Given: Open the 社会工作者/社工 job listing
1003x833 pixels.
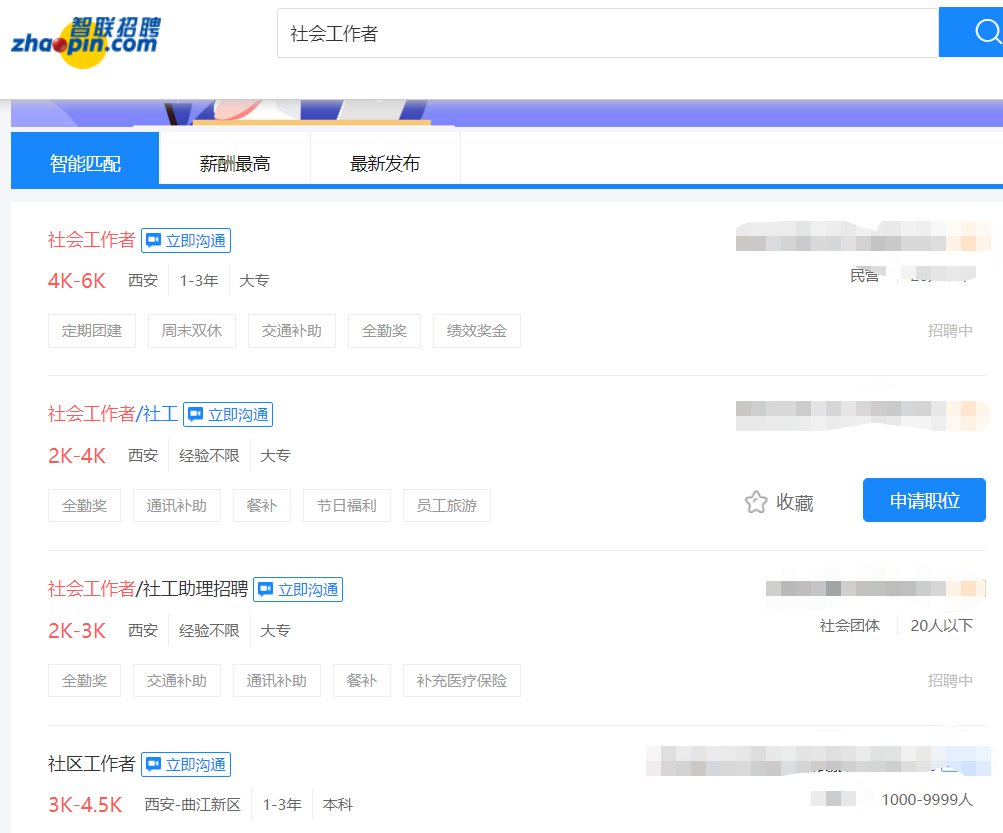Looking at the screenshot, I should (x=112, y=414).
